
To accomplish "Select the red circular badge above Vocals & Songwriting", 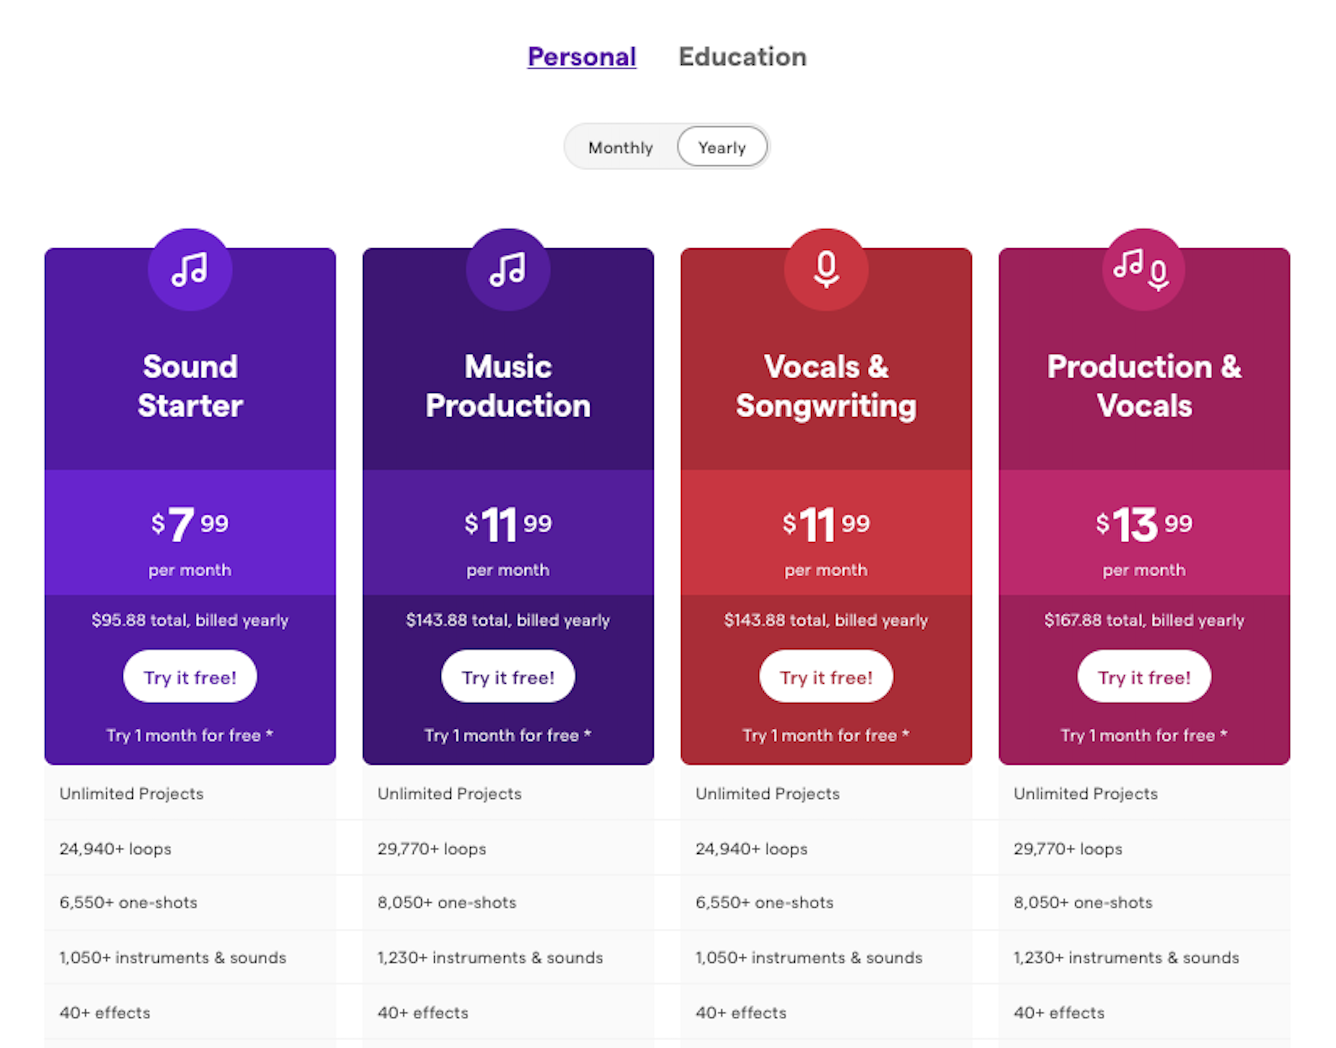I will tap(826, 268).
